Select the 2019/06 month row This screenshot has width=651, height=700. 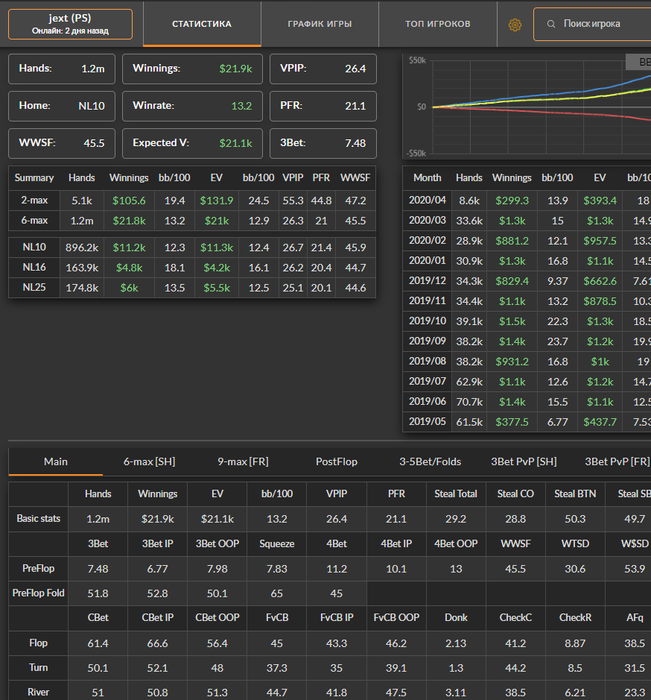527,401
